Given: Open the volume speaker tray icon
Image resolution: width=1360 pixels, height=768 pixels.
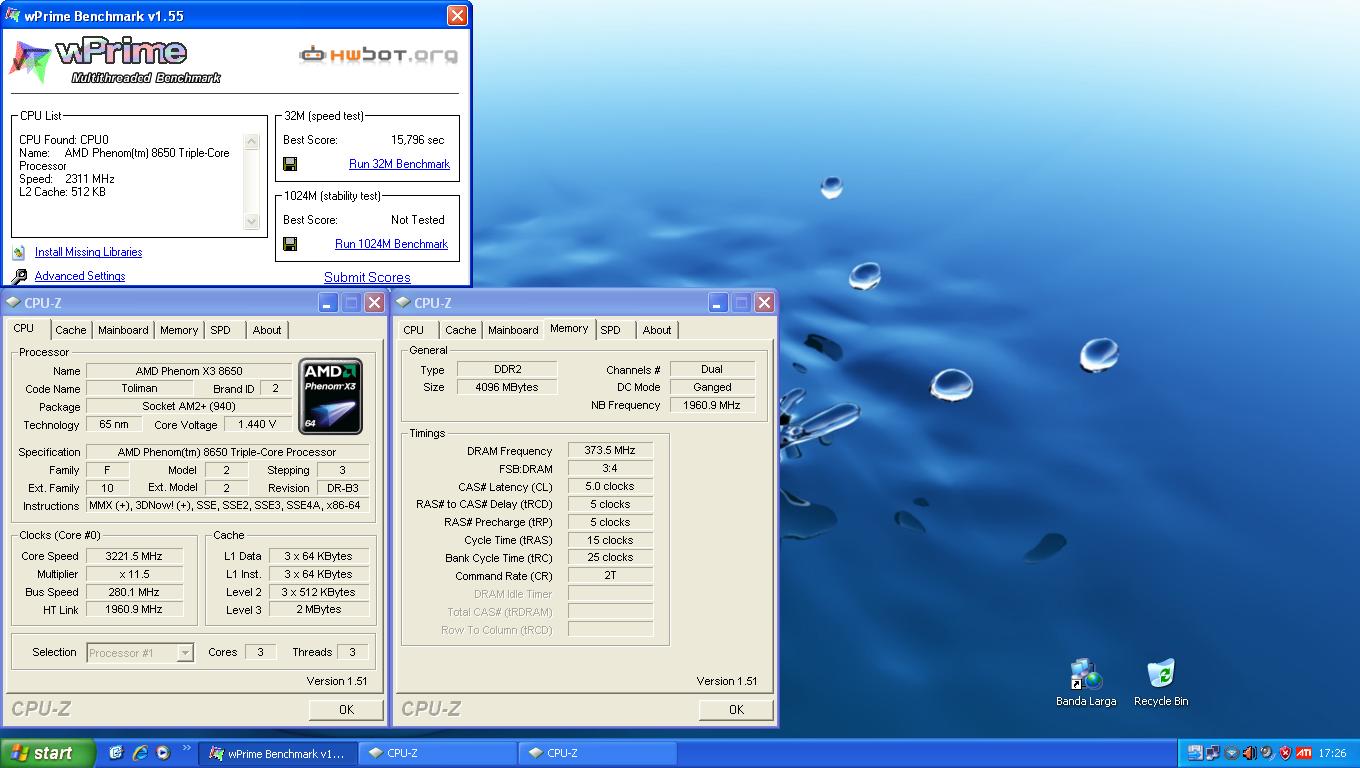Looking at the screenshot, I should (1250, 753).
